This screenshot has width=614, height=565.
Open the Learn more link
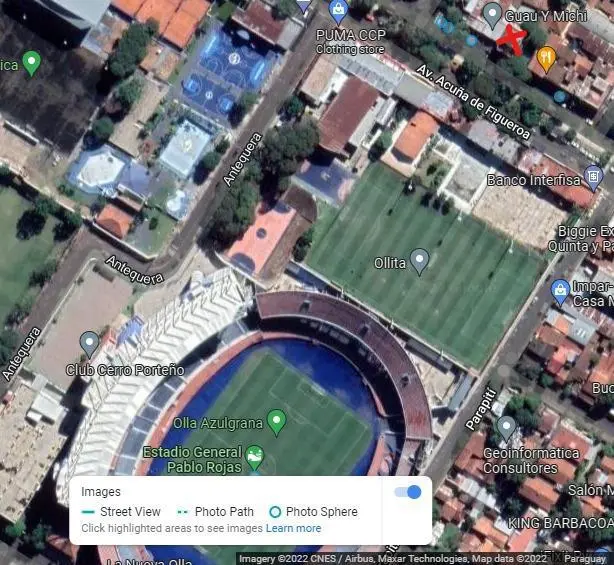click(x=293, y=528)
